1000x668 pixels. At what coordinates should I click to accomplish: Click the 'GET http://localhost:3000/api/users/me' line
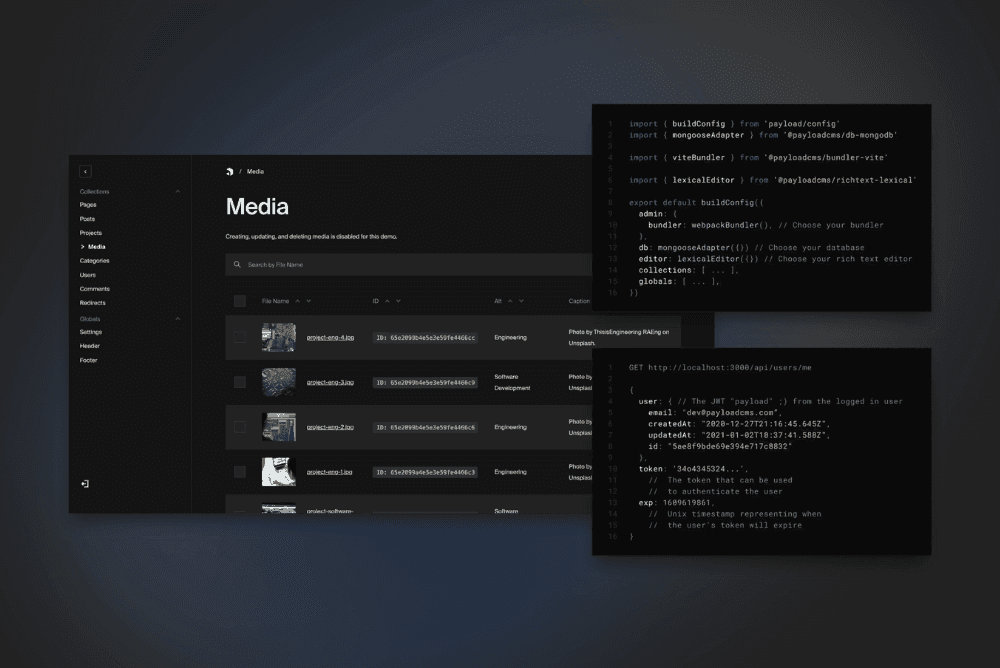[720, 367]
